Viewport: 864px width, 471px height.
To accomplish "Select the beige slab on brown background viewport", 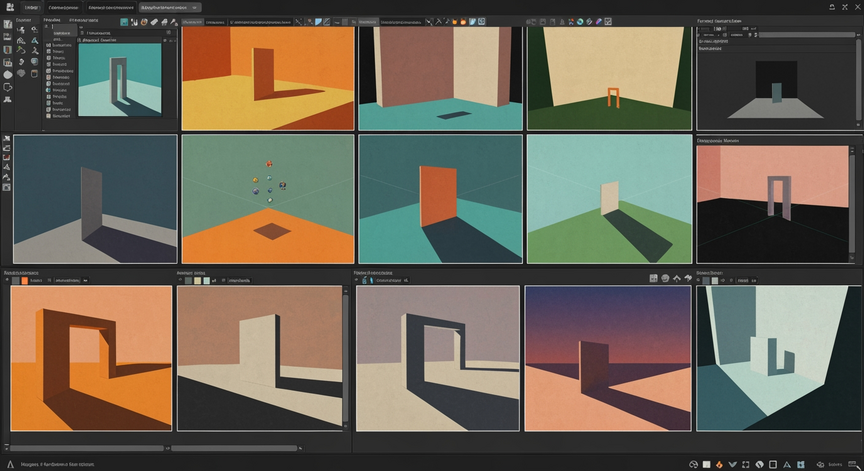I will point(260,358).
